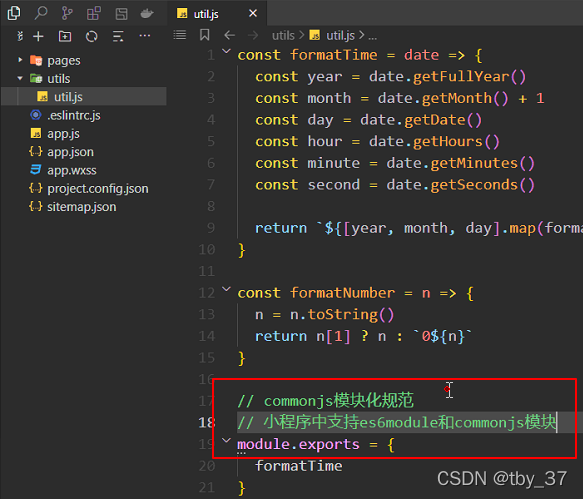Open the Docker whale icon
Viewport: 583px width, 499px height.
point(147,14)
